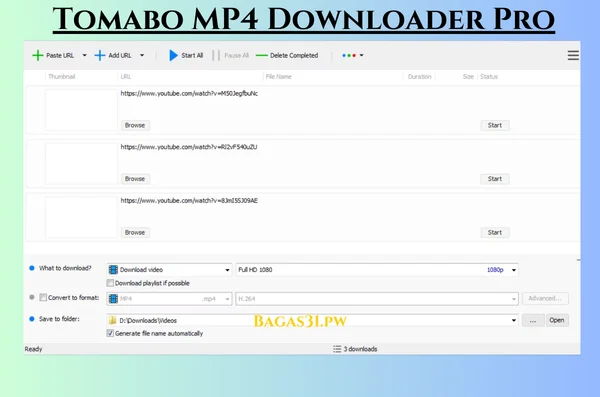
Task: Click the 3 downloads status text
Action: 360,349
